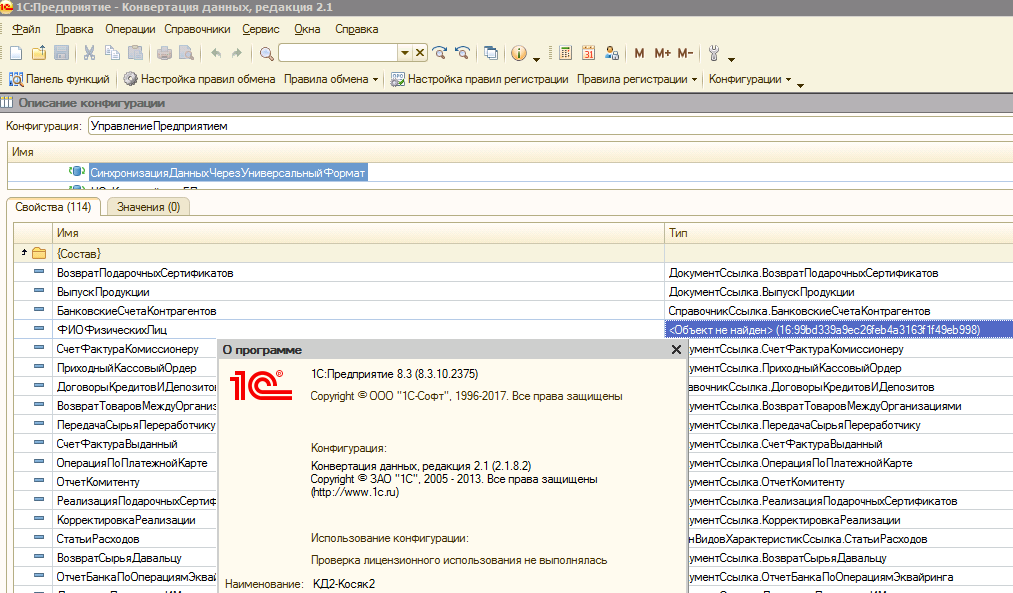Open the calendar icon in toolbar
This screenshot has height=593, width=1013.
click(589, 53)
